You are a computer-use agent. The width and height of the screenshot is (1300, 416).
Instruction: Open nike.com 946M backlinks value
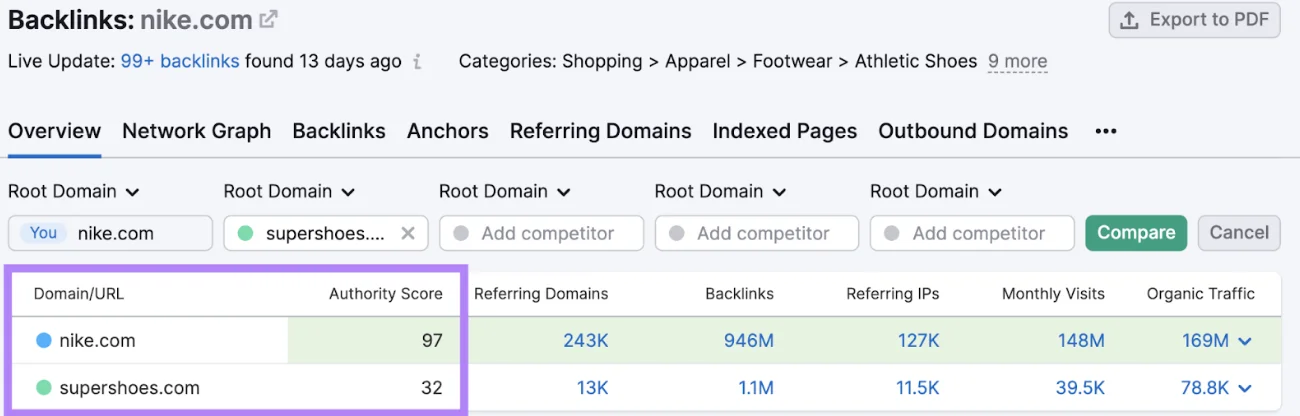click(x=749, y=341)
